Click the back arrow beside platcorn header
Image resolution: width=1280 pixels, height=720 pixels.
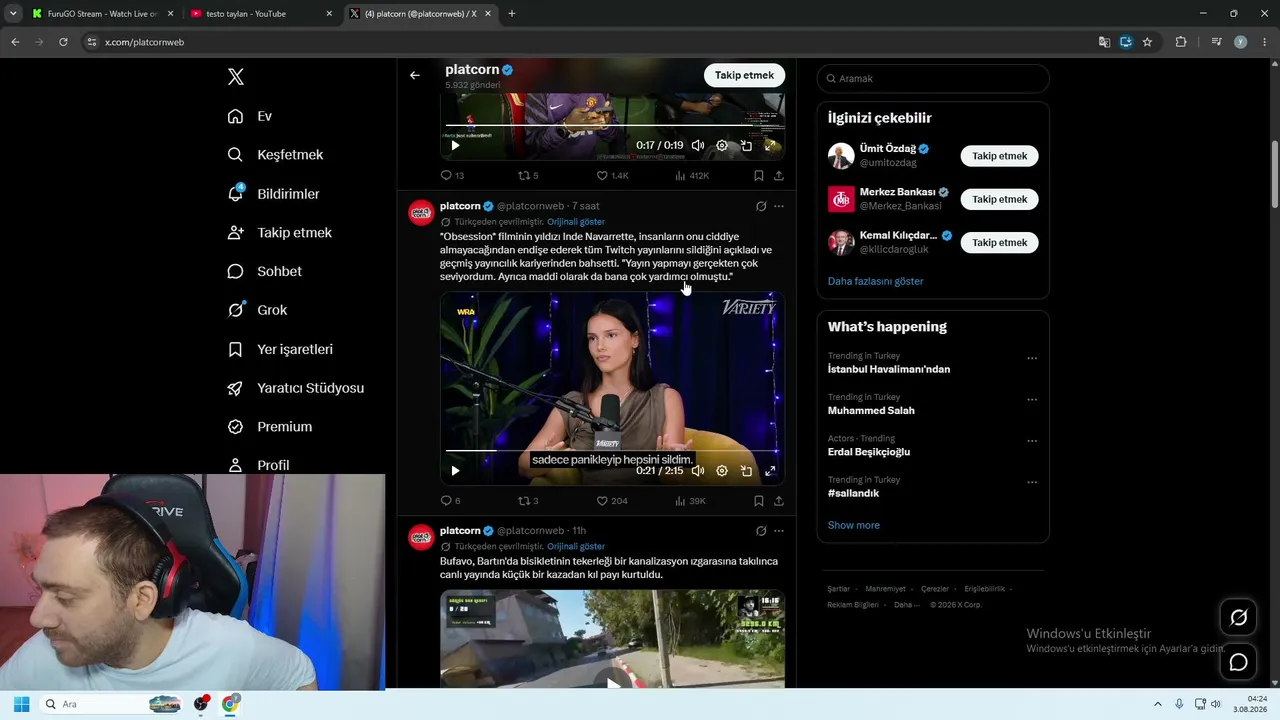415,75
